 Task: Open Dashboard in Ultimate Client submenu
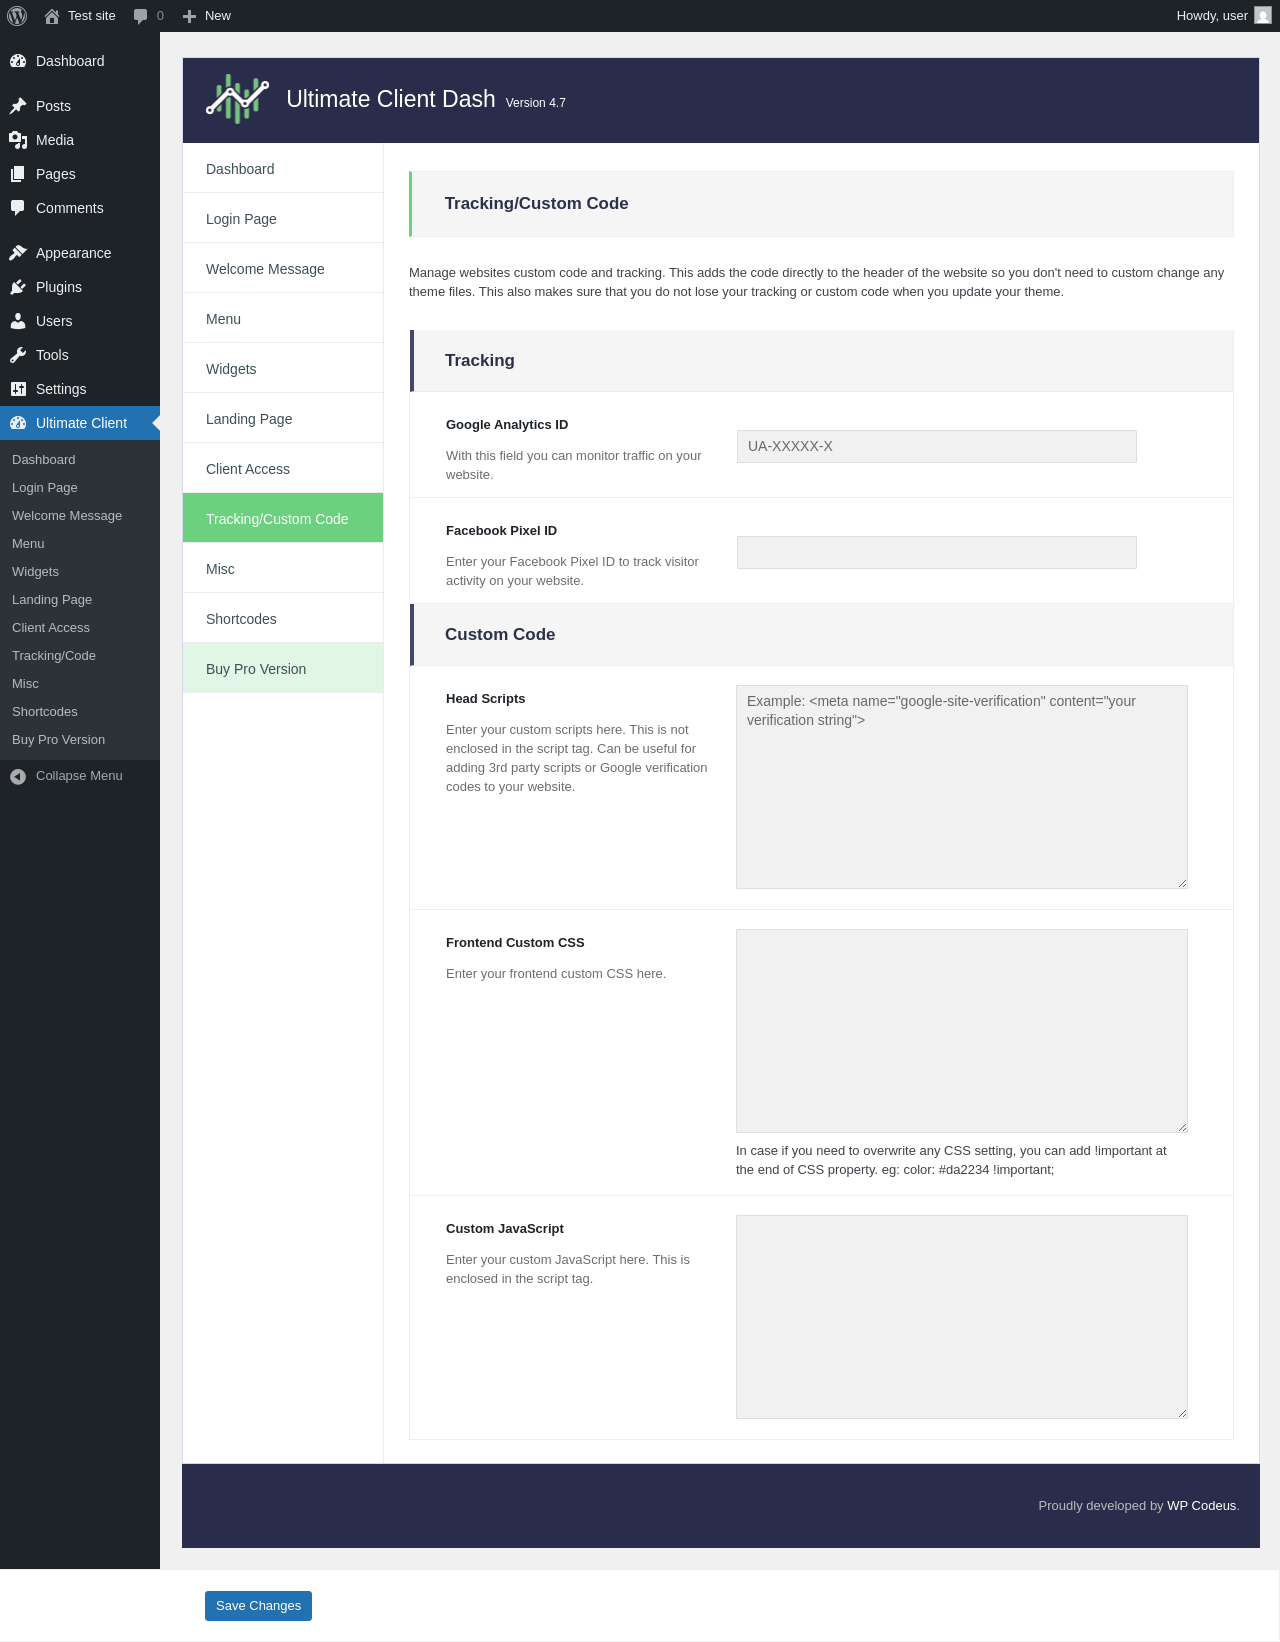[80, 460]
